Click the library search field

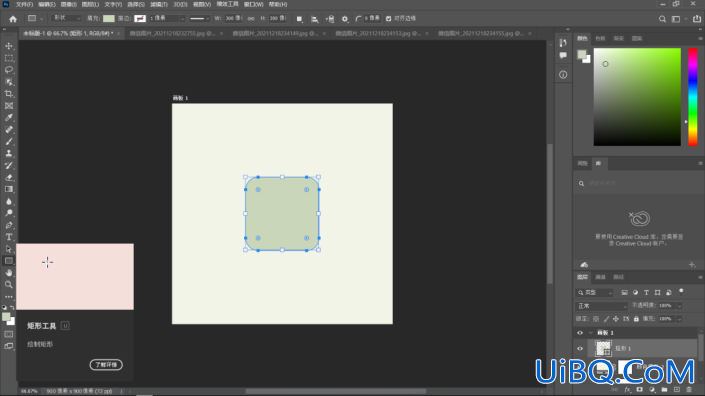pos(638,183)
